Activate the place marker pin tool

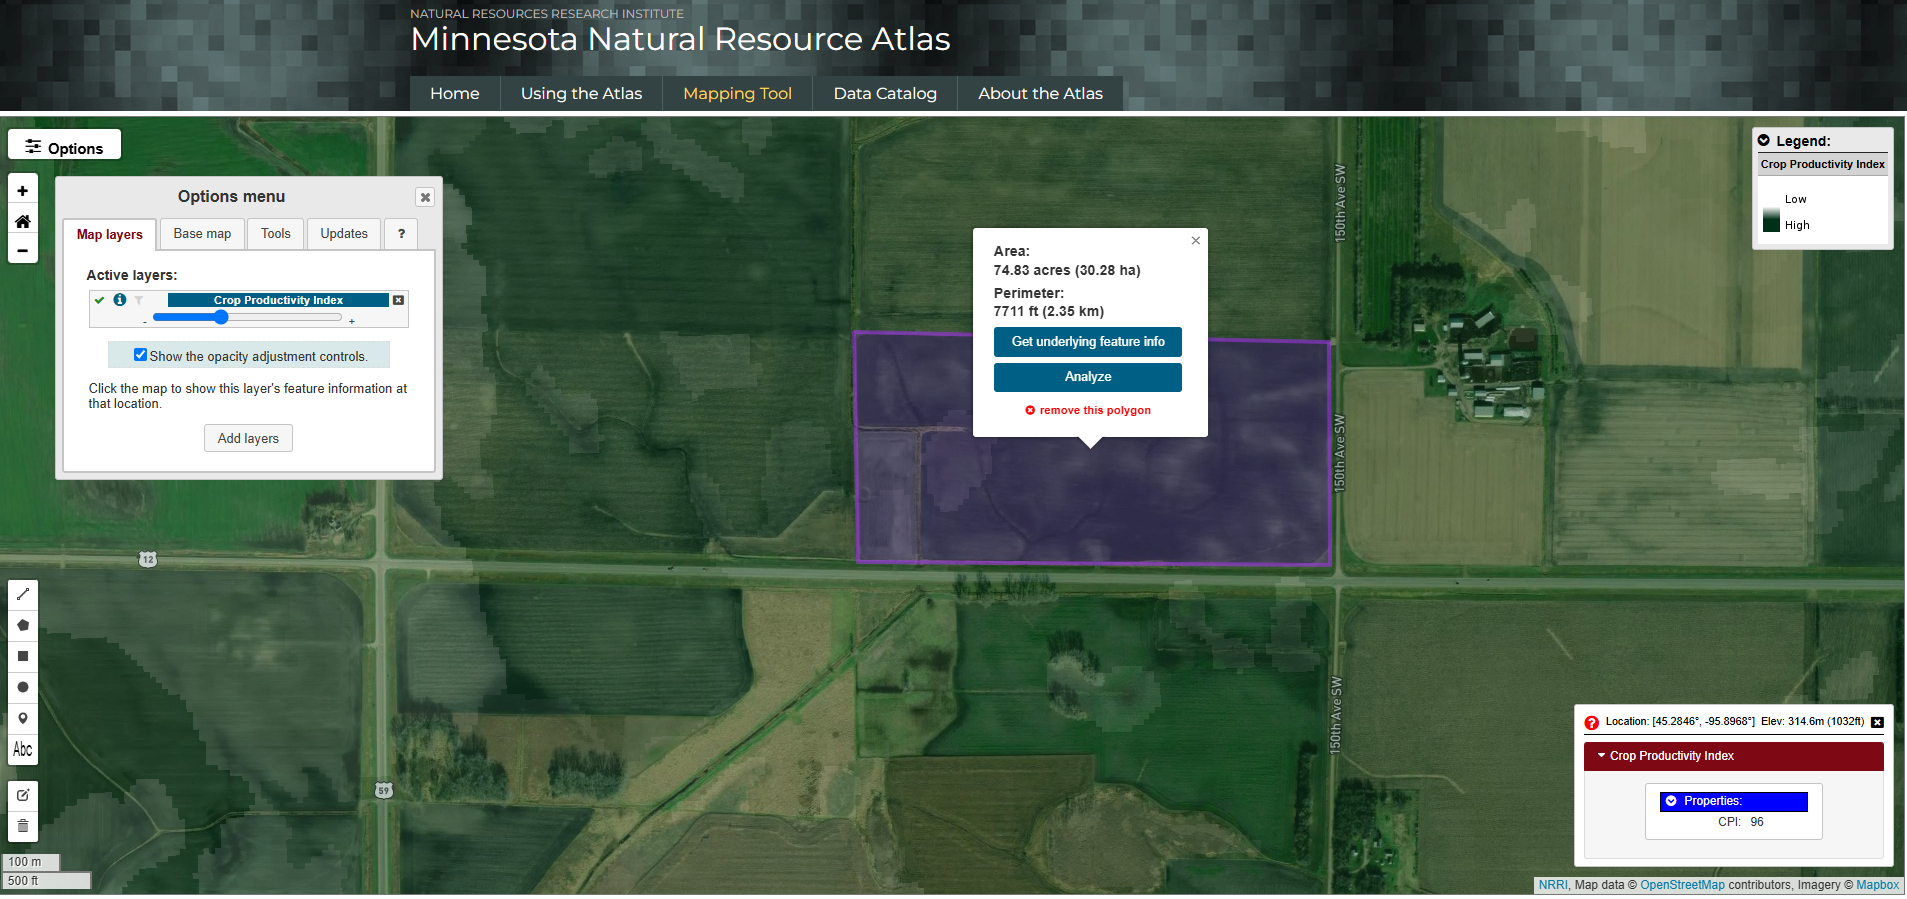(23, 718)
